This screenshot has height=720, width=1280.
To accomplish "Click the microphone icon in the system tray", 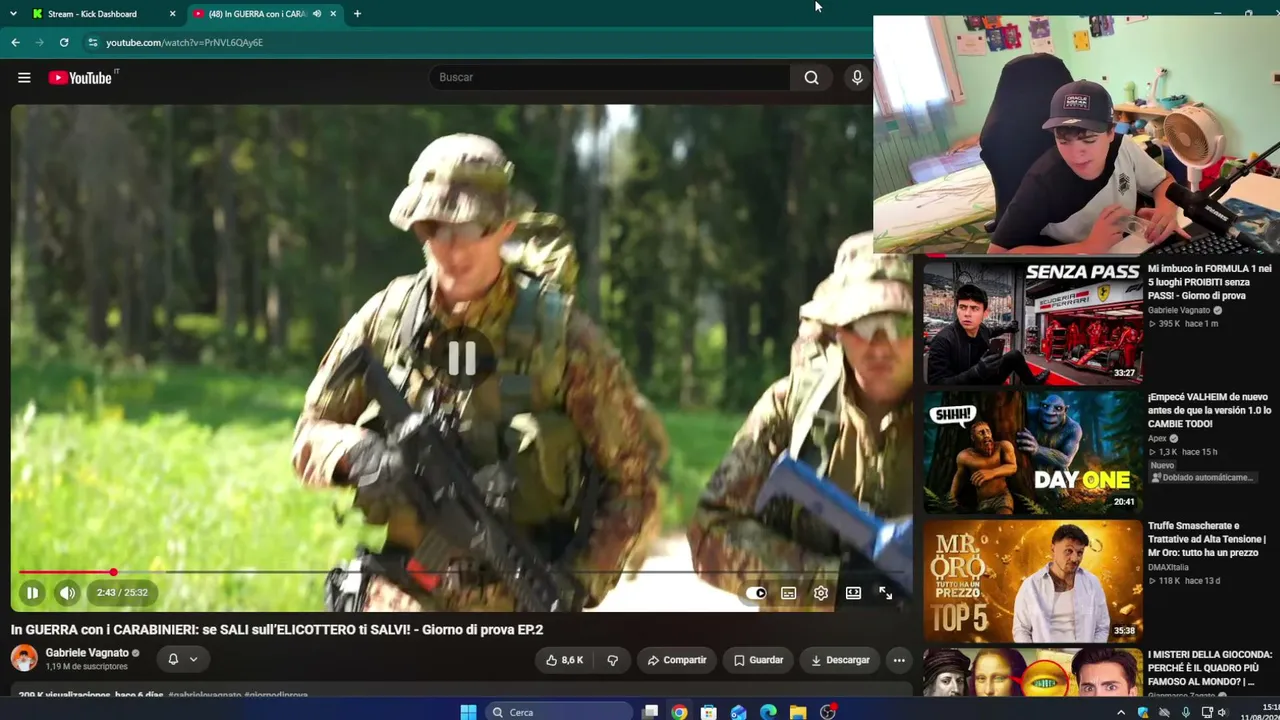I will 1186,713.
